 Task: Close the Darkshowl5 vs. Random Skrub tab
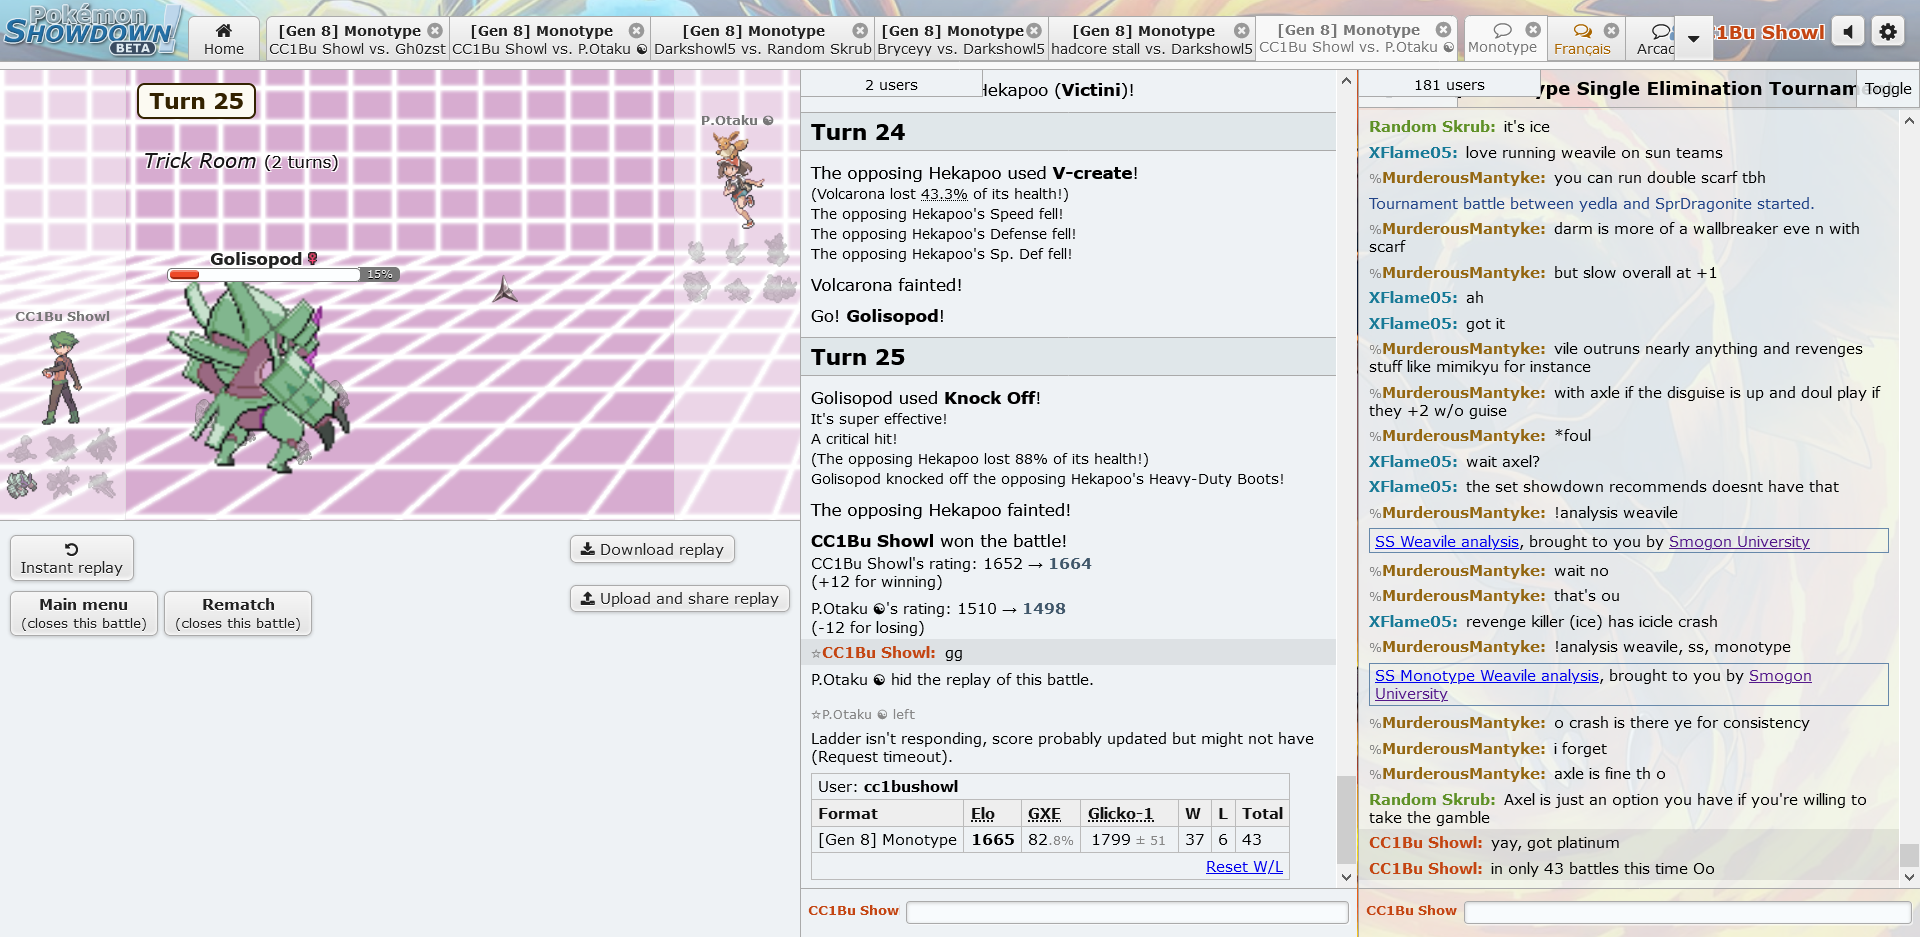[x=860, y=31]
